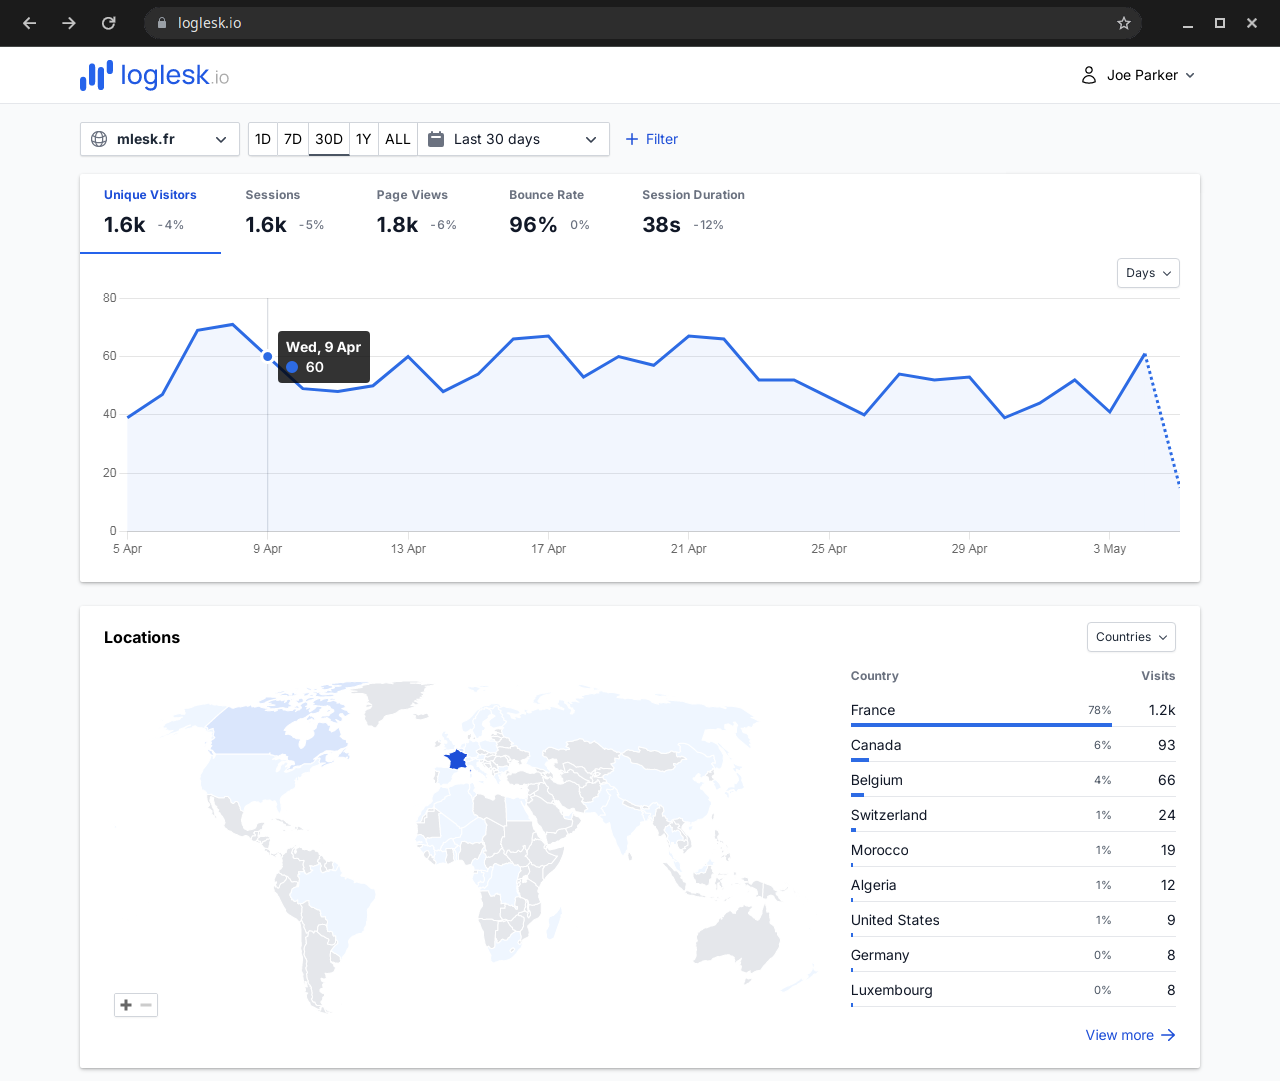Click the globe icon beside mlesk.fr
This screenshot has height=1081, width=1280.
coord(99,139)
